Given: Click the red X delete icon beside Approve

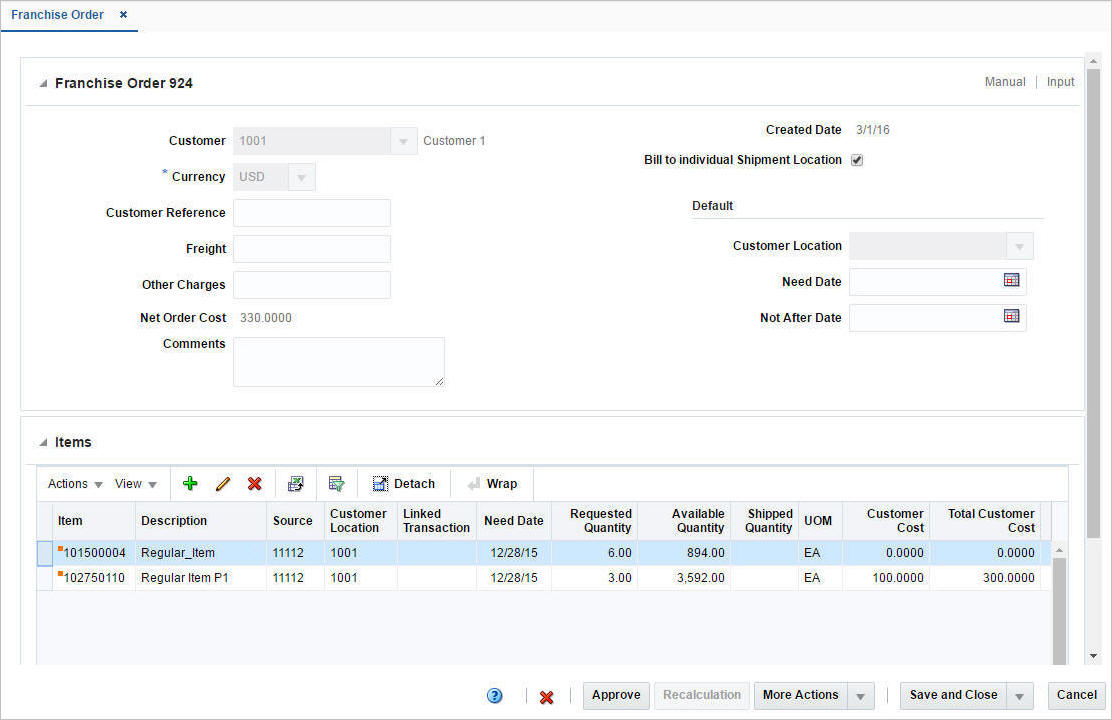Looking at the screenshot, I should [546, 697].
